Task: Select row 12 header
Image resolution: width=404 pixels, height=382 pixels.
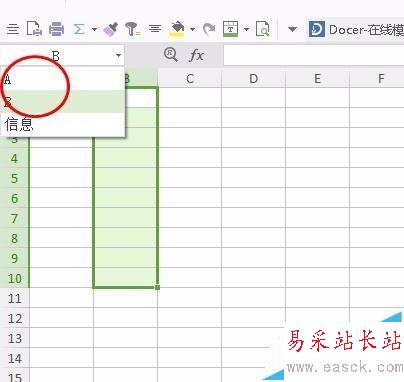Action: point(14,318)
